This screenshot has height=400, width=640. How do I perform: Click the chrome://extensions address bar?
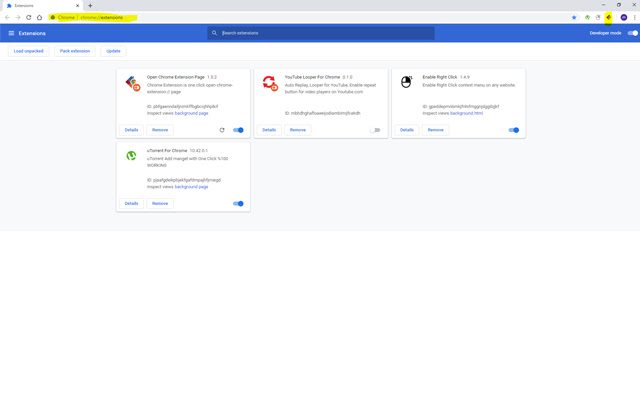[310, 17]
